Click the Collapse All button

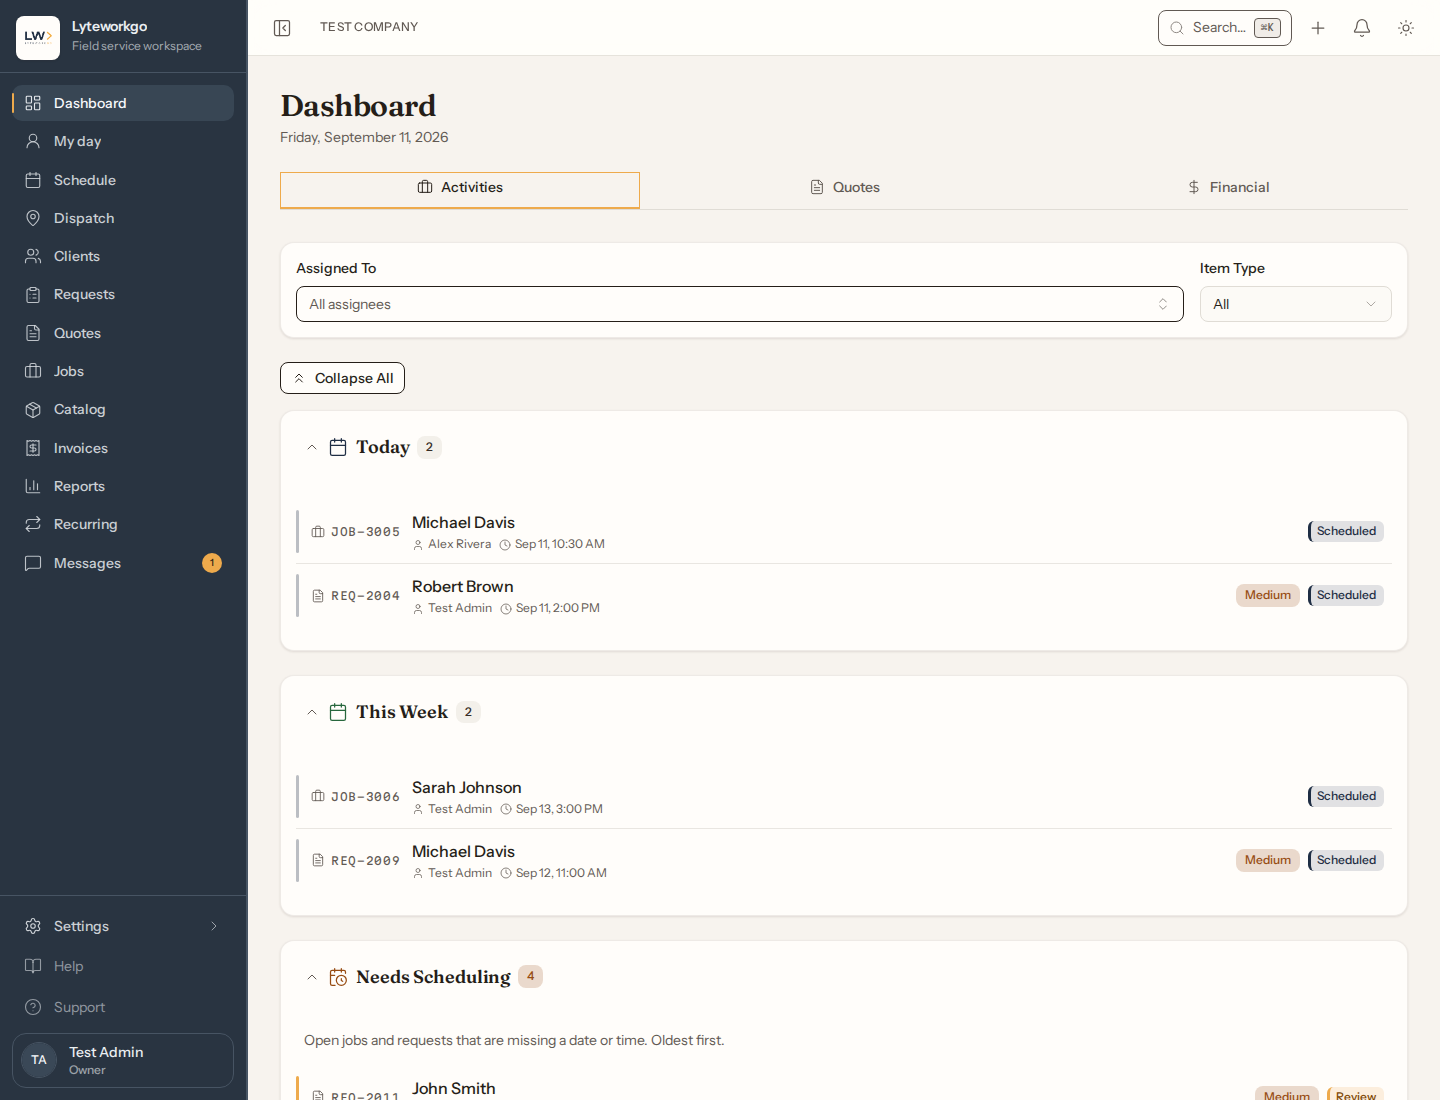342,378
